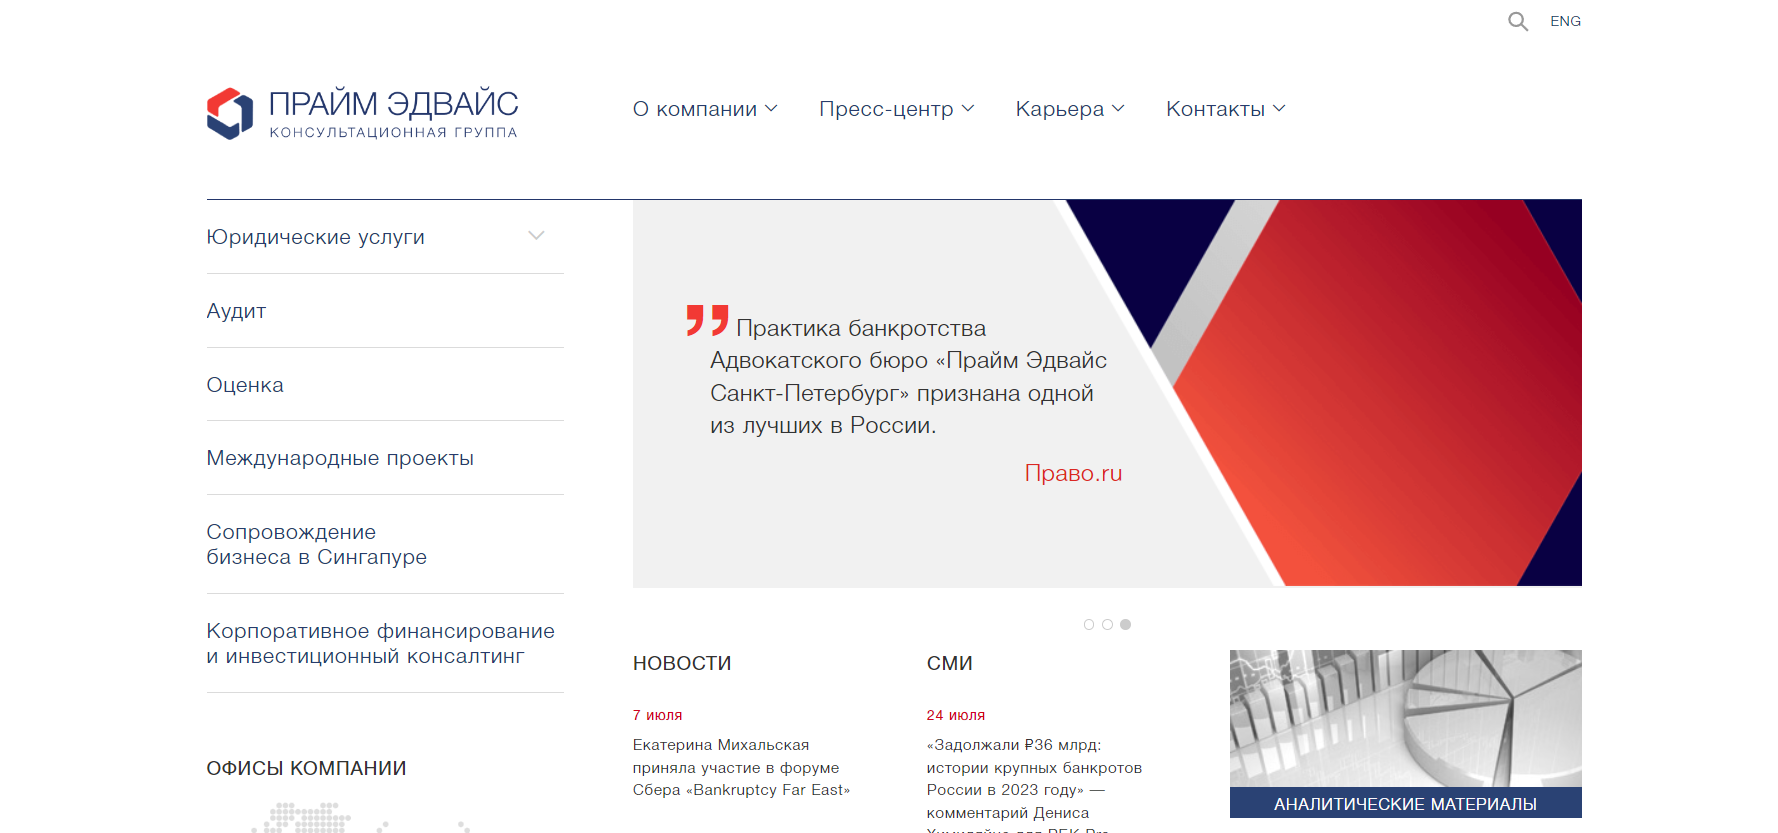Click the 24 июля media date
The width and height of the screenshot is (1778, 833).
coord(955,715)
